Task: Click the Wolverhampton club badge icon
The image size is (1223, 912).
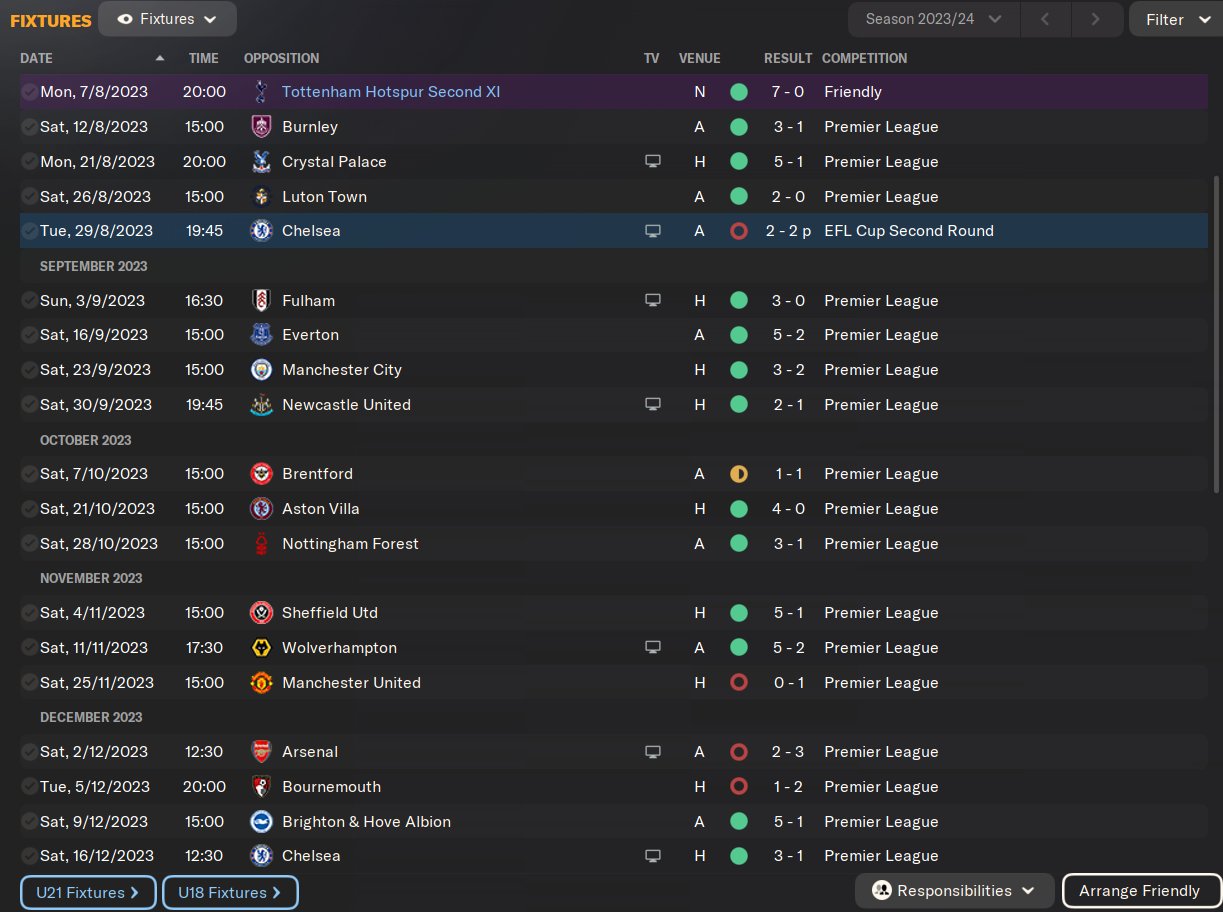Action: click(x=261, y=648)
